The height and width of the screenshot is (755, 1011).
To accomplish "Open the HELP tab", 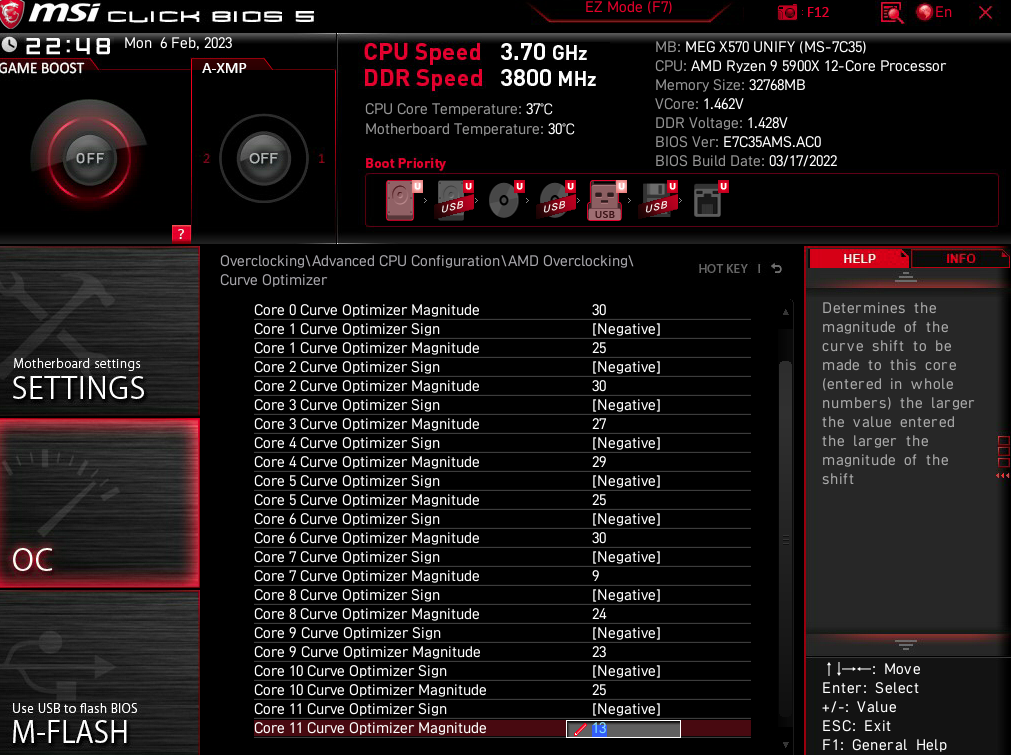I will tap(859, 259).
